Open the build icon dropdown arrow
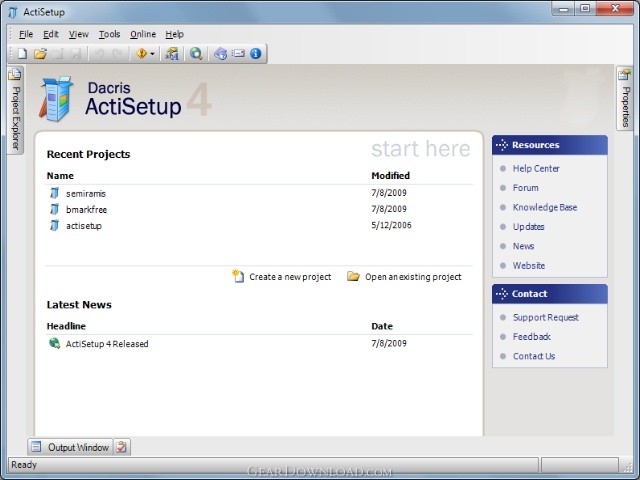The height and width of the screenshot is (480, 640). [x=152, y=54]
